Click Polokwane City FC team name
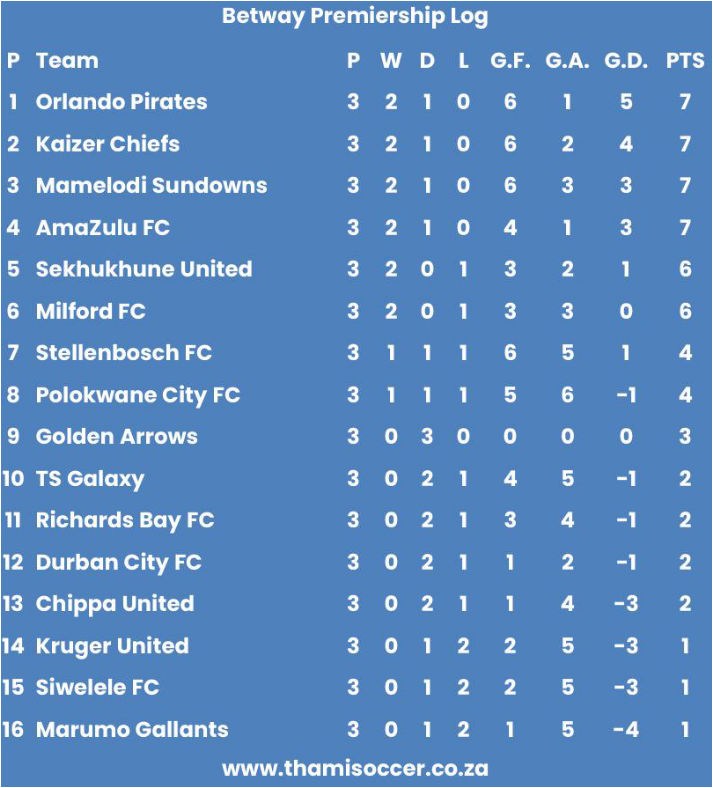Image resolution: width=713 pixels, height=788 pixels. click(138, 396)
